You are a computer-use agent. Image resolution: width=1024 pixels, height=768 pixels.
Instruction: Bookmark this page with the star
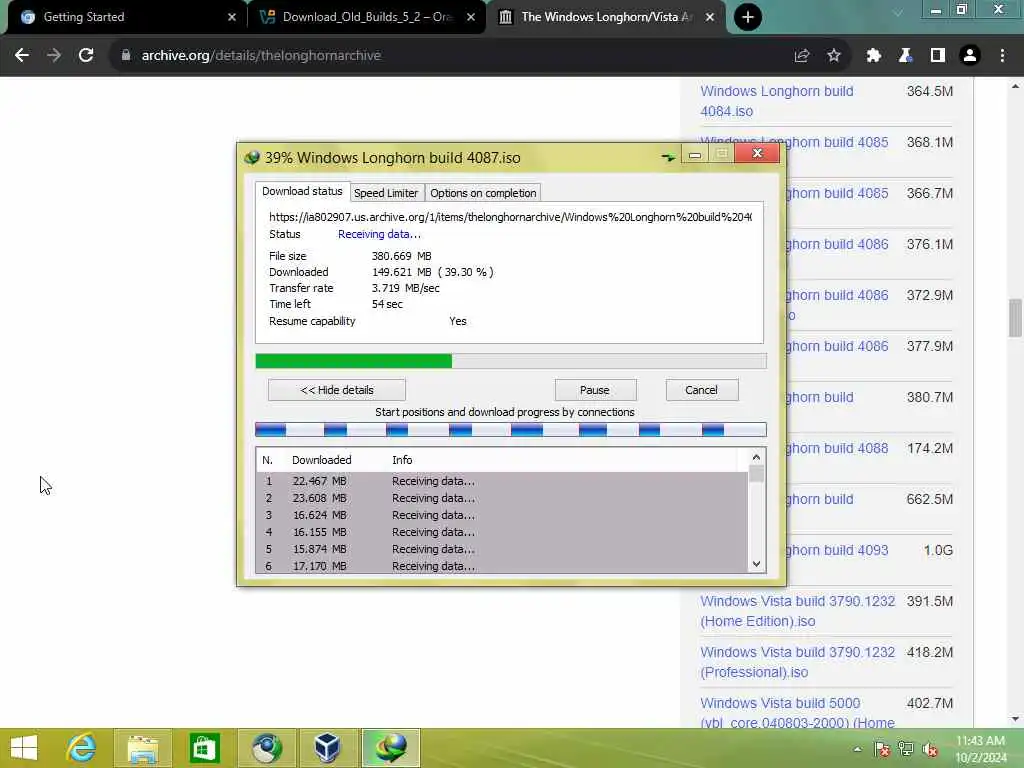point(834,56)
